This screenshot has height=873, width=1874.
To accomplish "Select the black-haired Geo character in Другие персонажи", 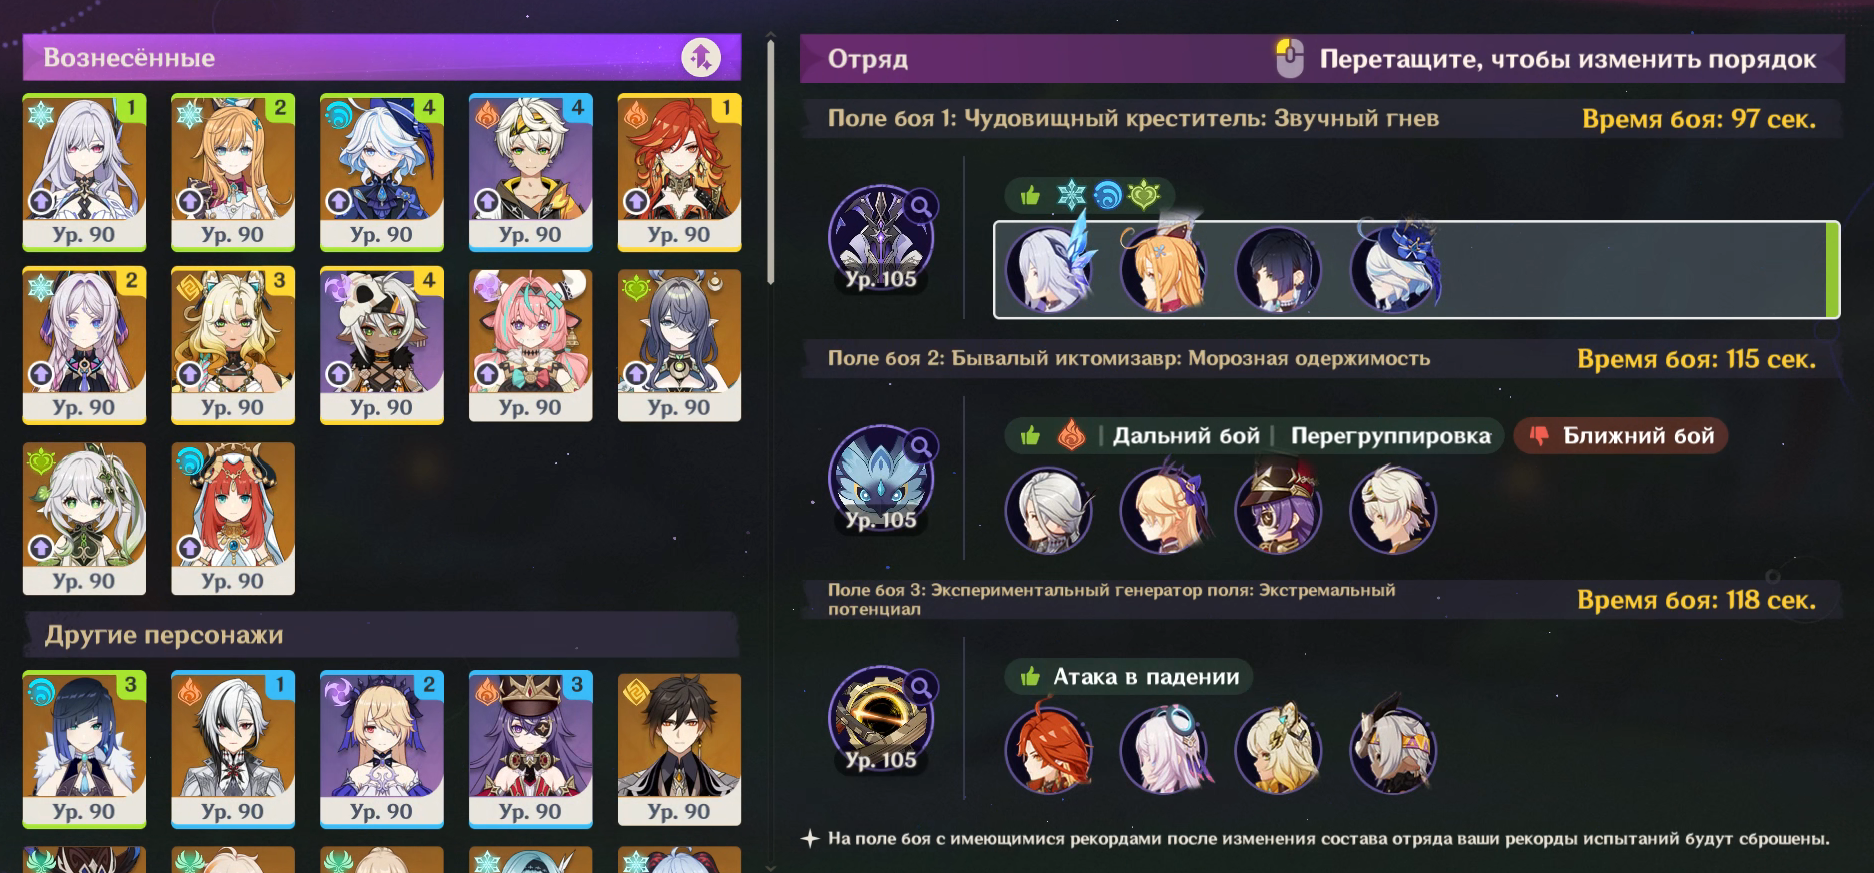I will (x=679, y=749).
